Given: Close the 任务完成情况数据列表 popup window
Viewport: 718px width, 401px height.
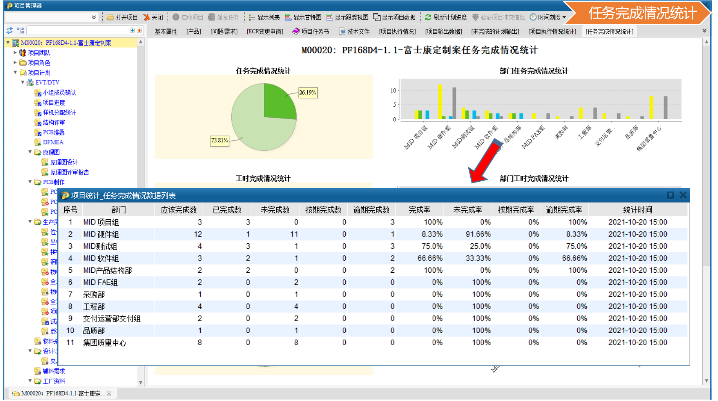Looking at the screenshot, I should point(682,195).
